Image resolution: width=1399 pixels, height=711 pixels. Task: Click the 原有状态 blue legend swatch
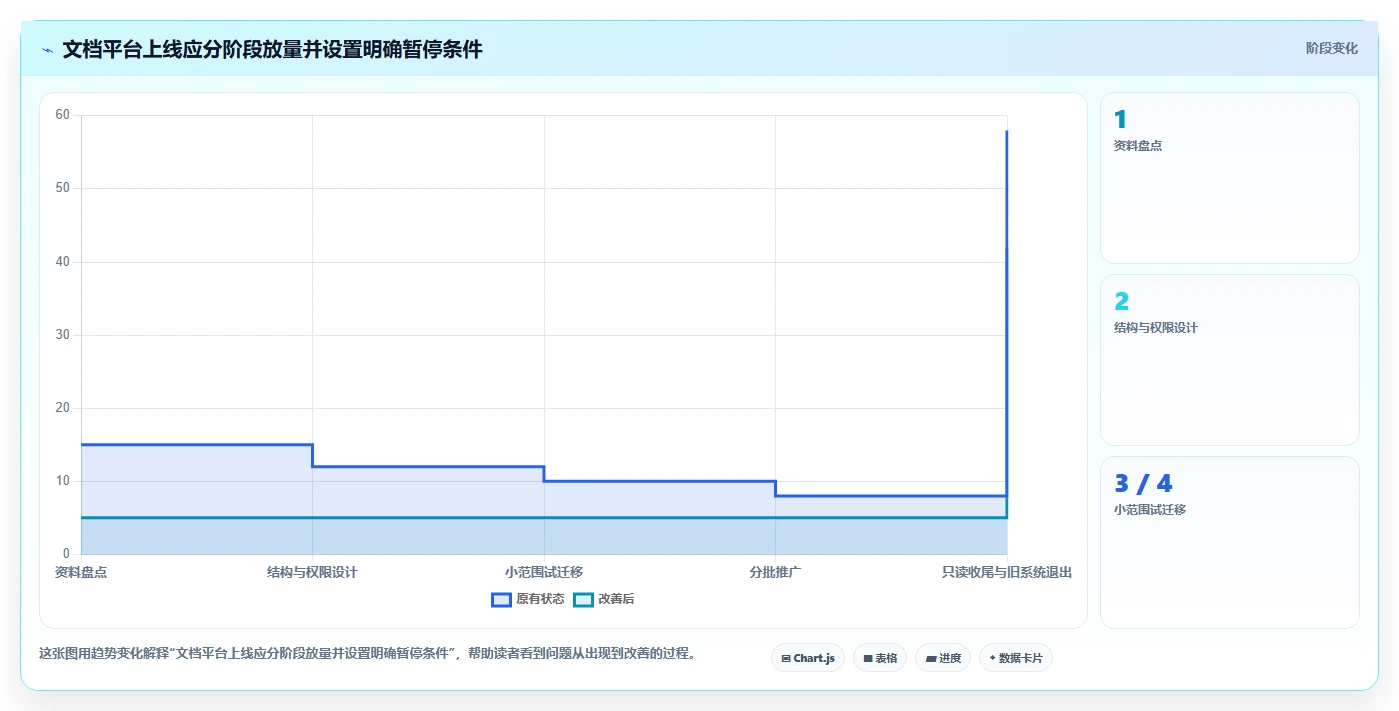coord(502,599)
